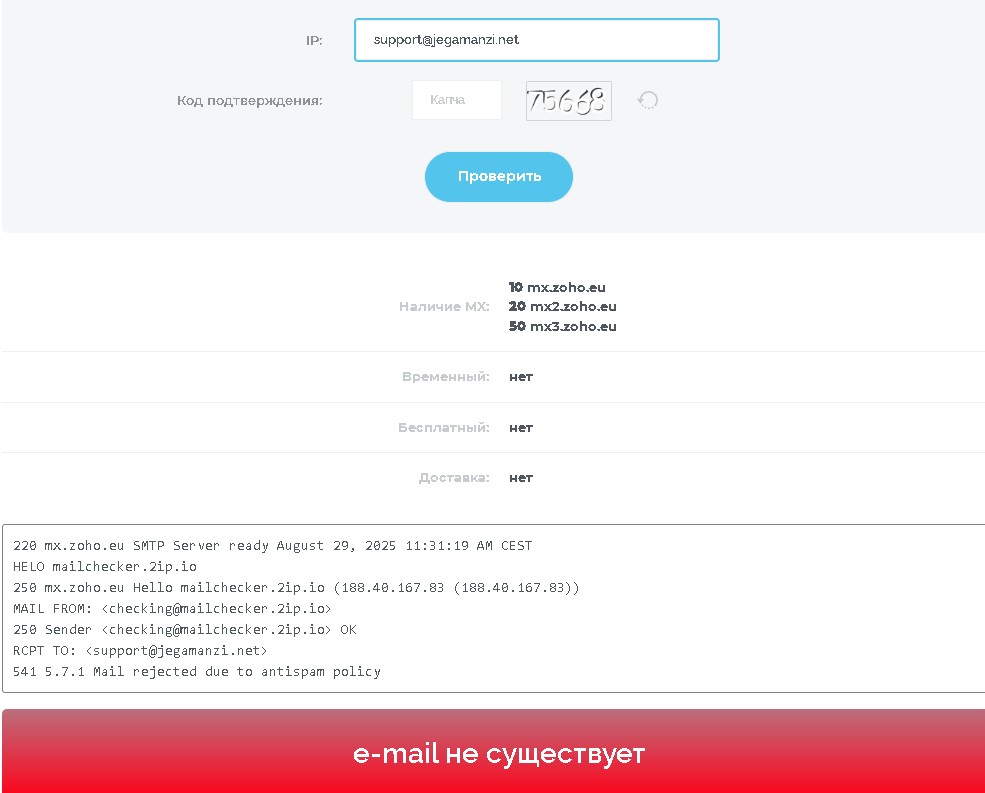Click the MAIL FROM log line
This screenshot has width=985, height=793.
click(172, 608)
